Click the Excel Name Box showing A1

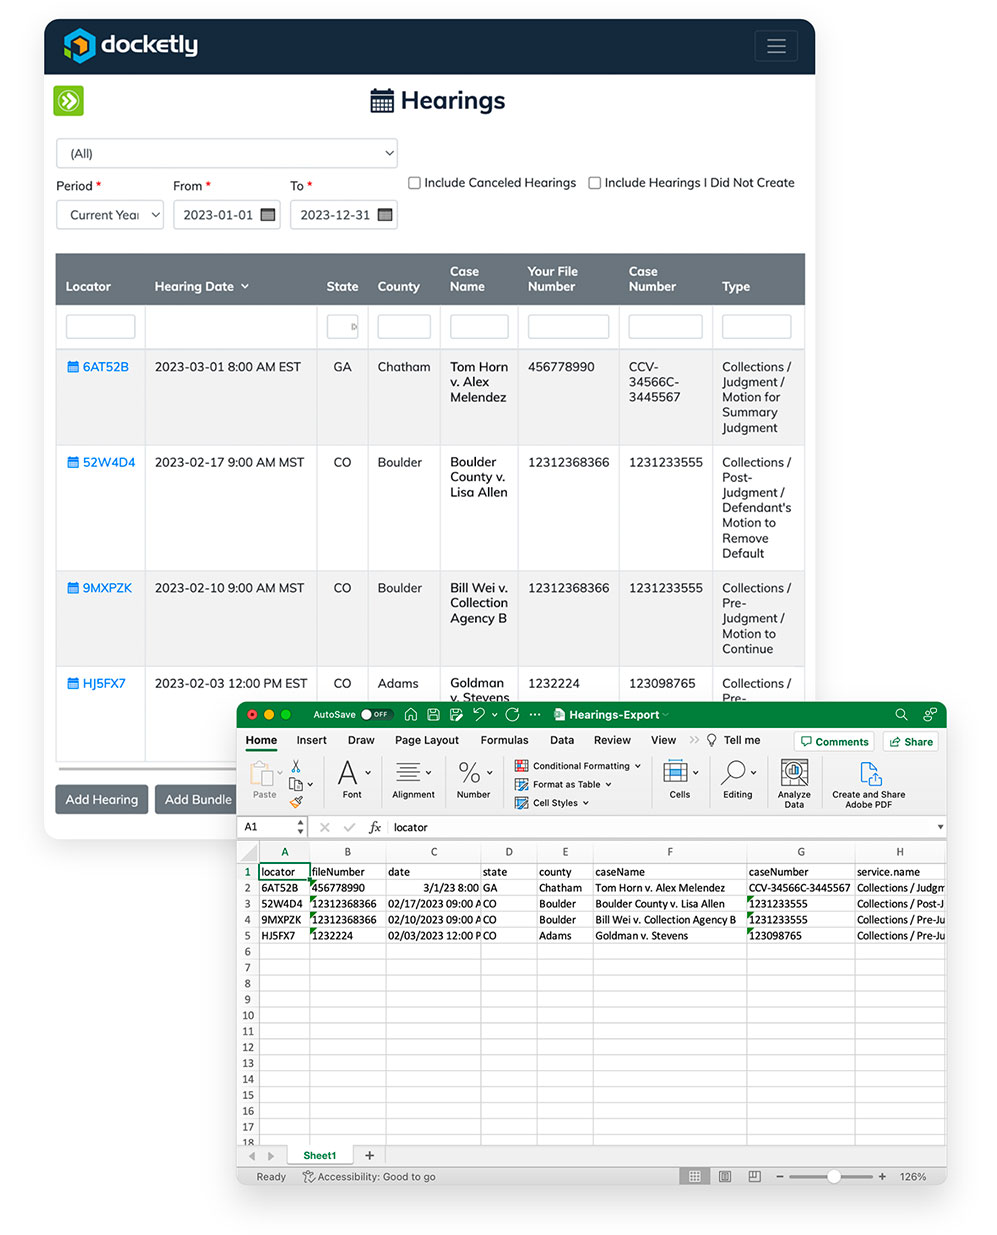tap(271, 827)
